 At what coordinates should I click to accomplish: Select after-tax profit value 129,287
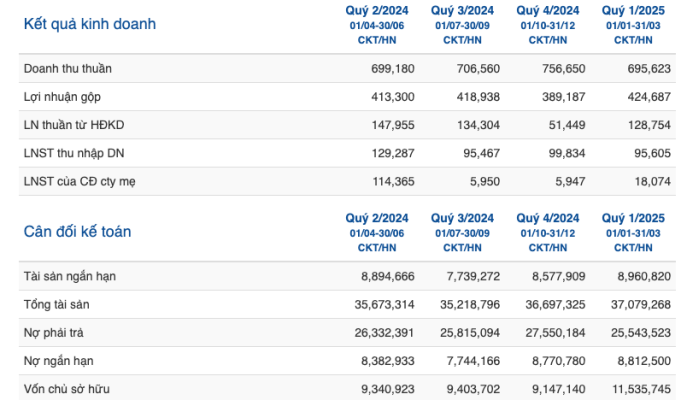point(393,153)
